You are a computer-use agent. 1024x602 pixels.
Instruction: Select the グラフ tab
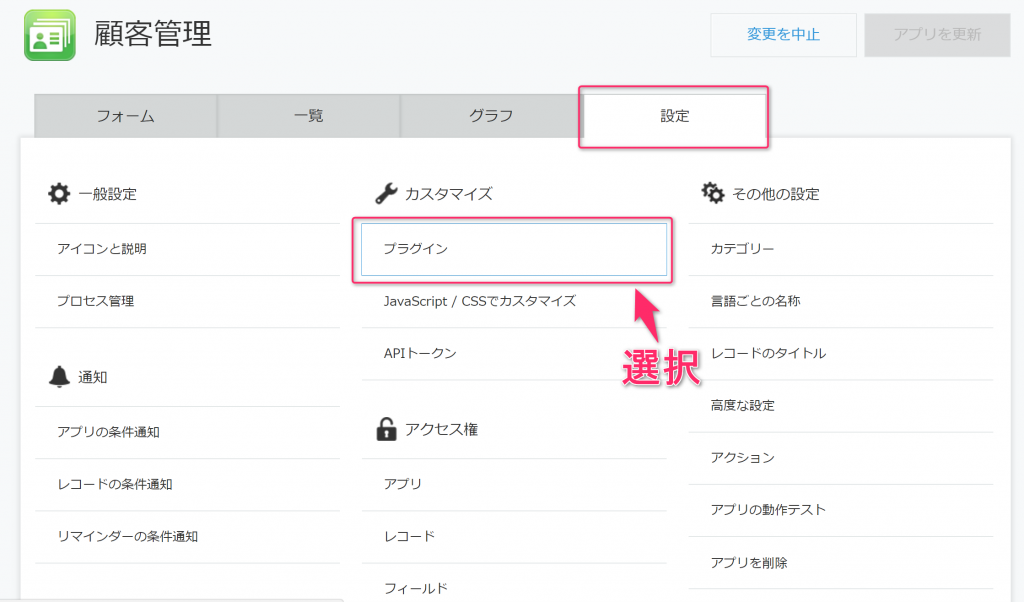click(x=491, y=116)
